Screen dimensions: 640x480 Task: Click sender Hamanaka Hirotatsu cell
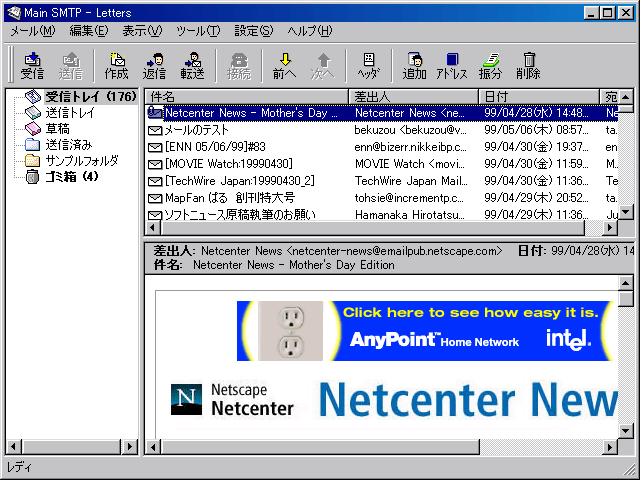coord(410,215)
